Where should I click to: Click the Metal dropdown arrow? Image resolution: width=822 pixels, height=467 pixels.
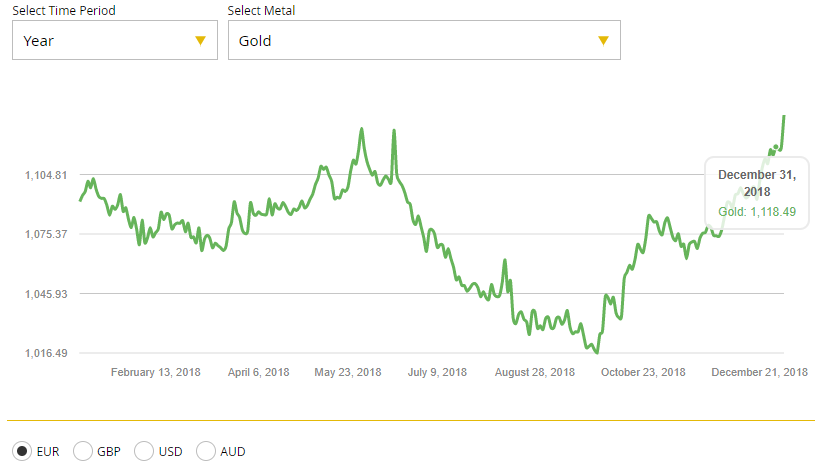(x=603, y=41)
